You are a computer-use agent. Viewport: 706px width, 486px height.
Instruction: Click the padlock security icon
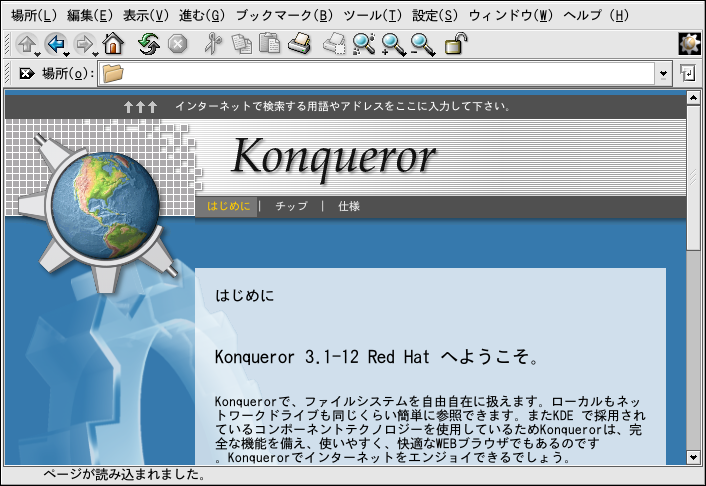tap(455, 43)
